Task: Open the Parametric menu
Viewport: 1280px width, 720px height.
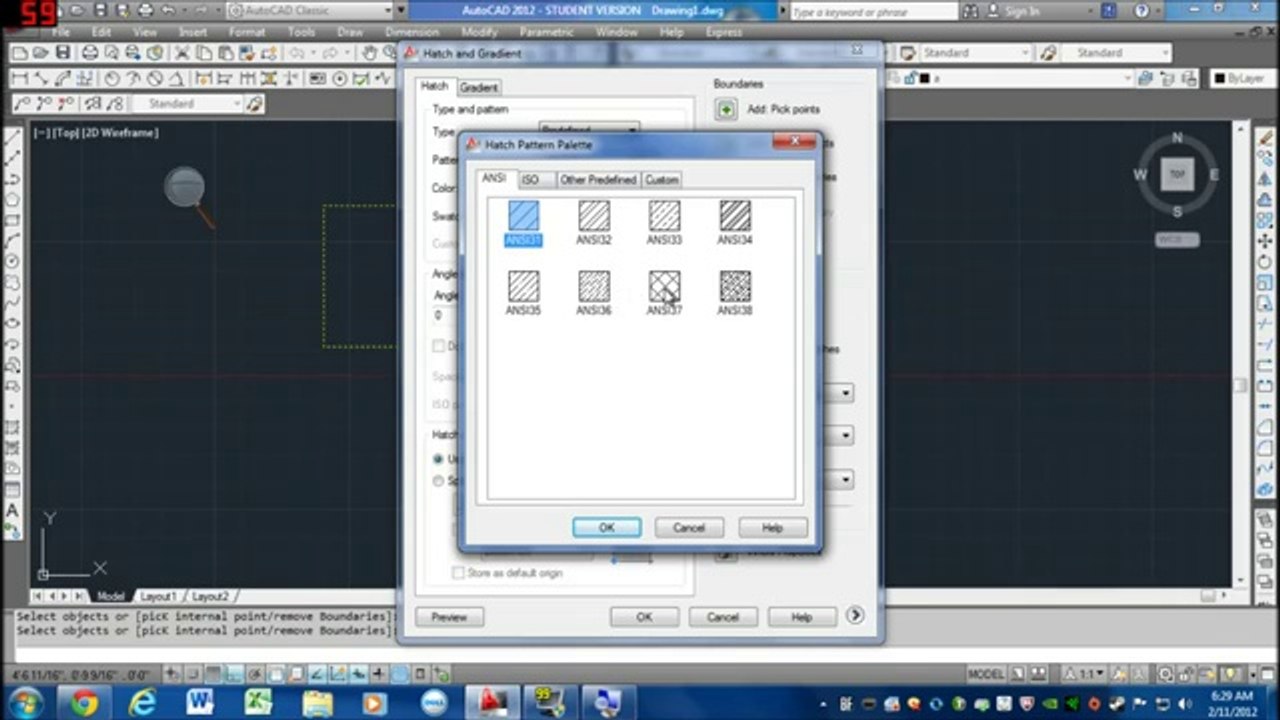Action: tap(546, 32)
